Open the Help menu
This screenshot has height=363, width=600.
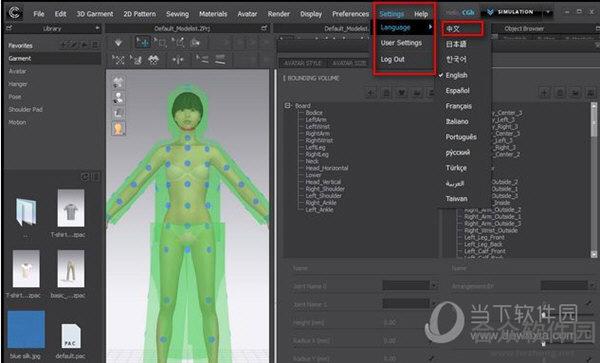pos(421,14)
